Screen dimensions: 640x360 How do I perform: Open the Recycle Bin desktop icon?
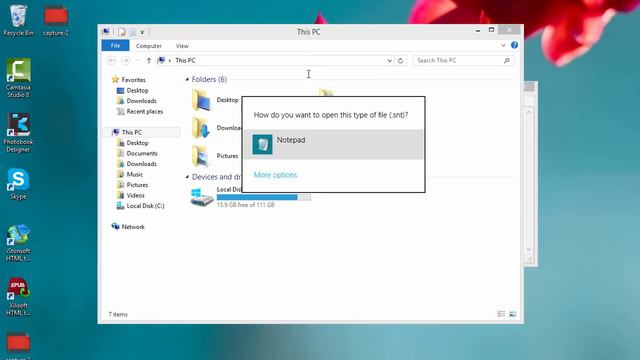point(18,20)
